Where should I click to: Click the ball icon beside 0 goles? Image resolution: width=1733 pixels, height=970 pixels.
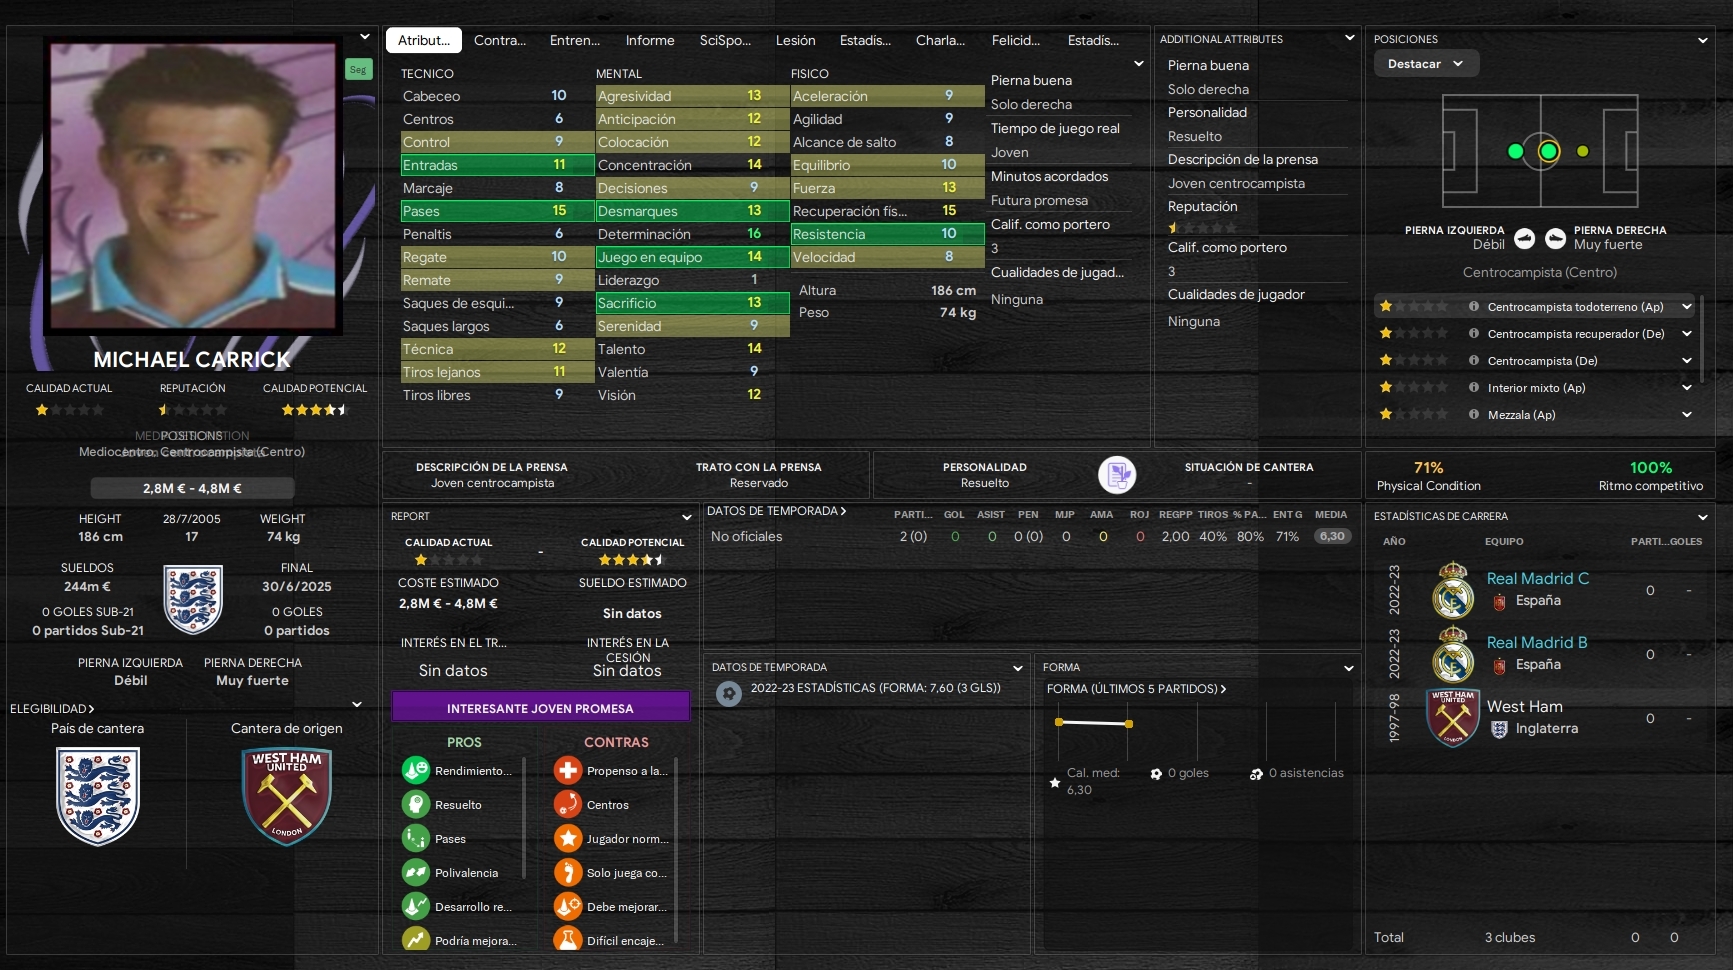(x=1156, y=774)
